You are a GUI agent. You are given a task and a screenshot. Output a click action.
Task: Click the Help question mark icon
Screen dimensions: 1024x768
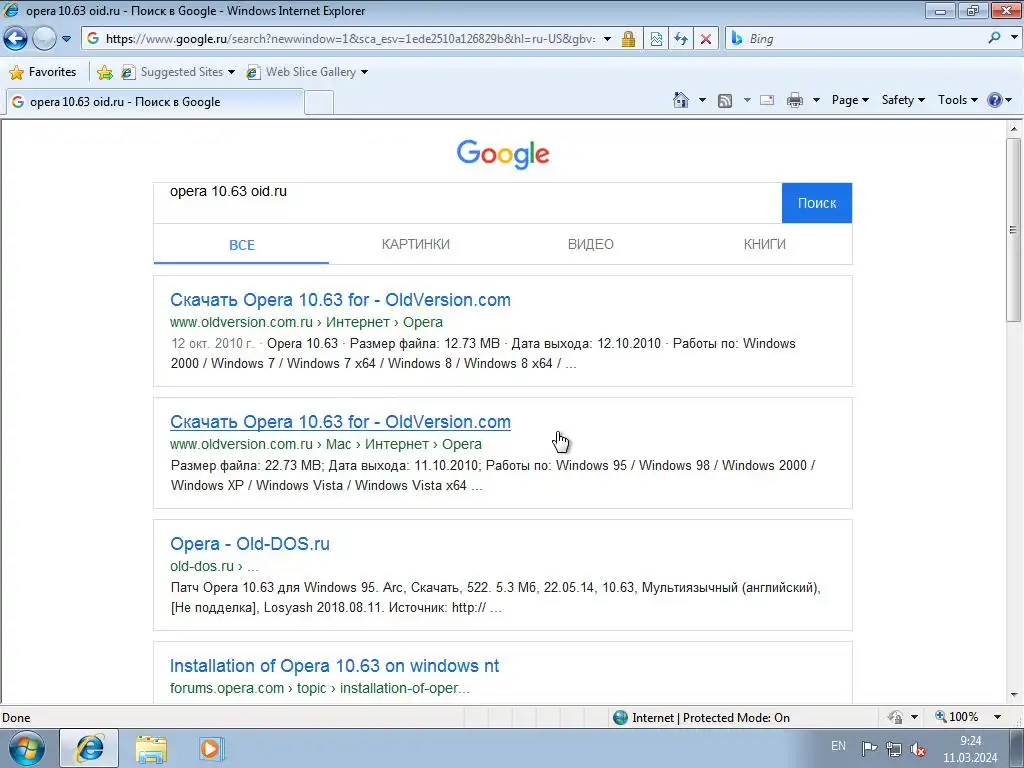pyautogui.click(x=995, y=100)
